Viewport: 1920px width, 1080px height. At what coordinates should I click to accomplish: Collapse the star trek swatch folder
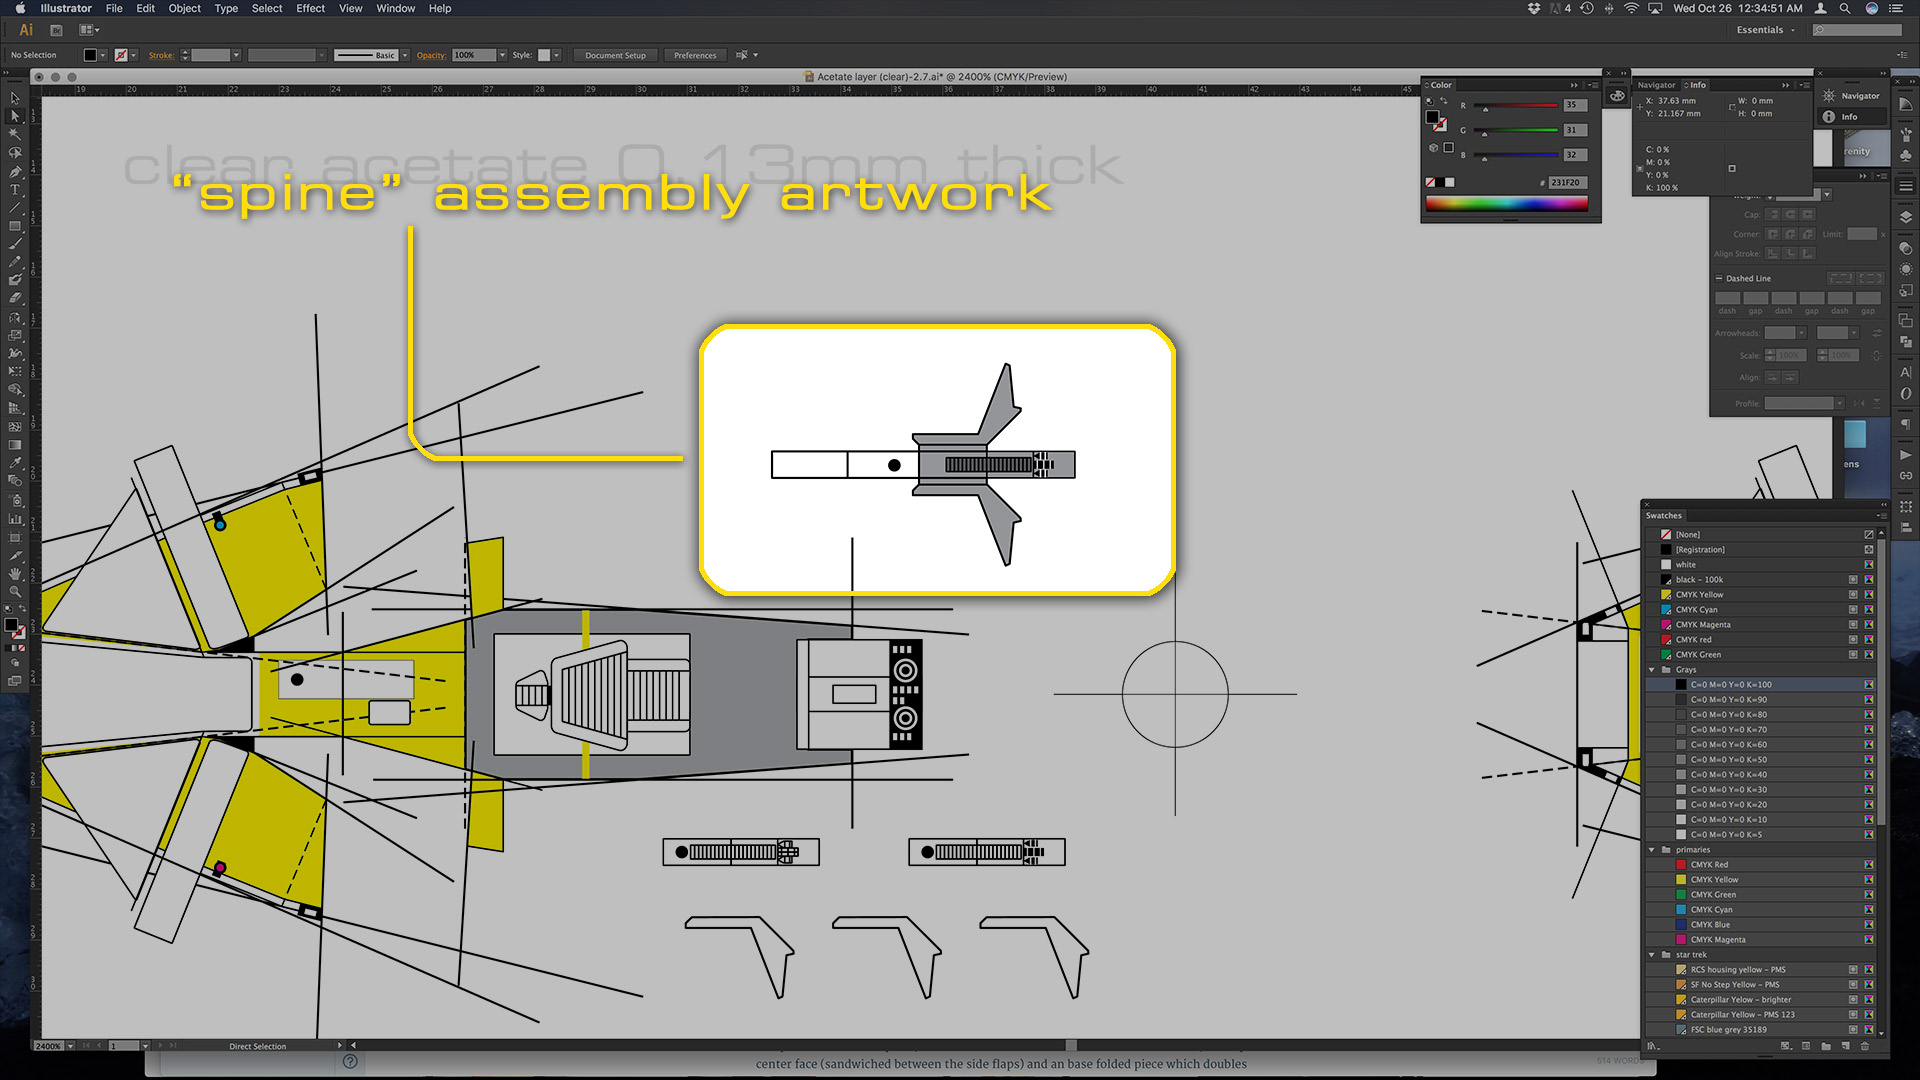click(x=1652, y=955)
